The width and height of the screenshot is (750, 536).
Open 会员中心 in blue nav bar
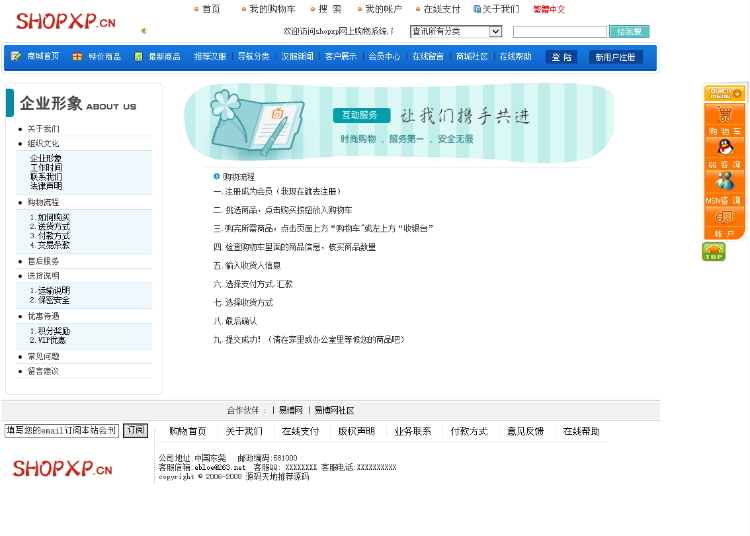click(x=384, y=56)
